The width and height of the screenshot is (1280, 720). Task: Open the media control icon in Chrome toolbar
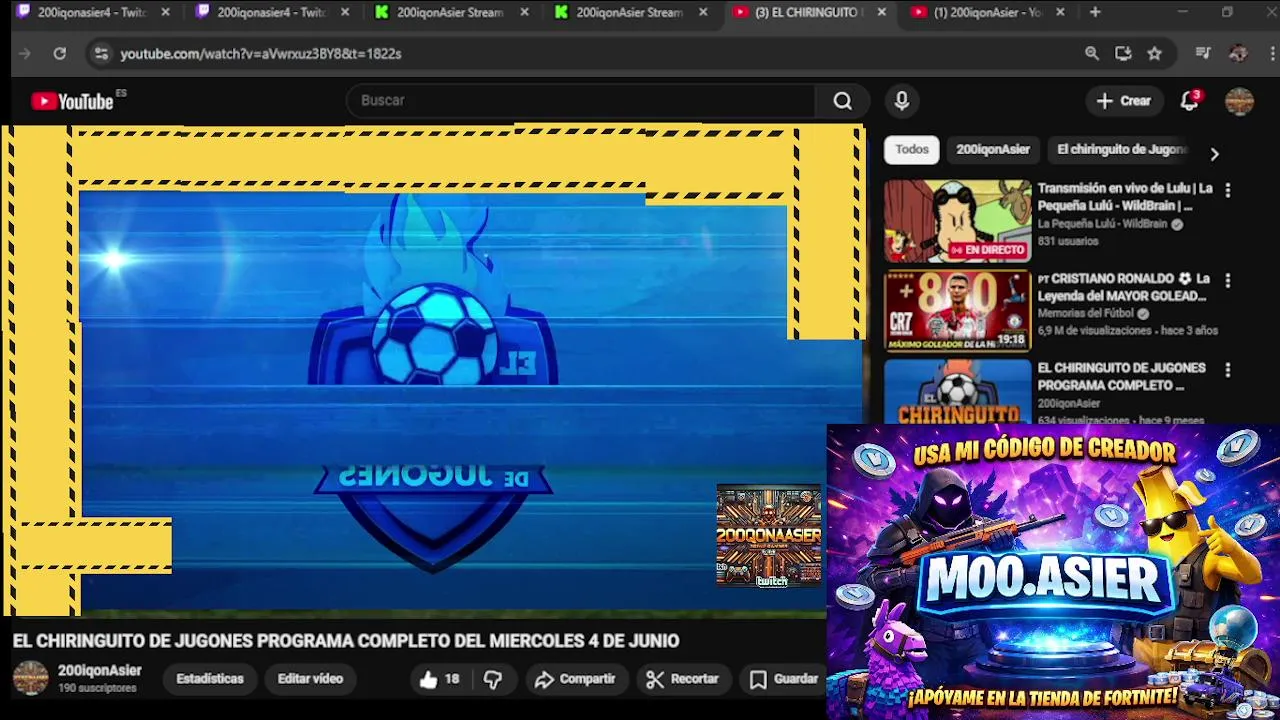[1203, 54]
